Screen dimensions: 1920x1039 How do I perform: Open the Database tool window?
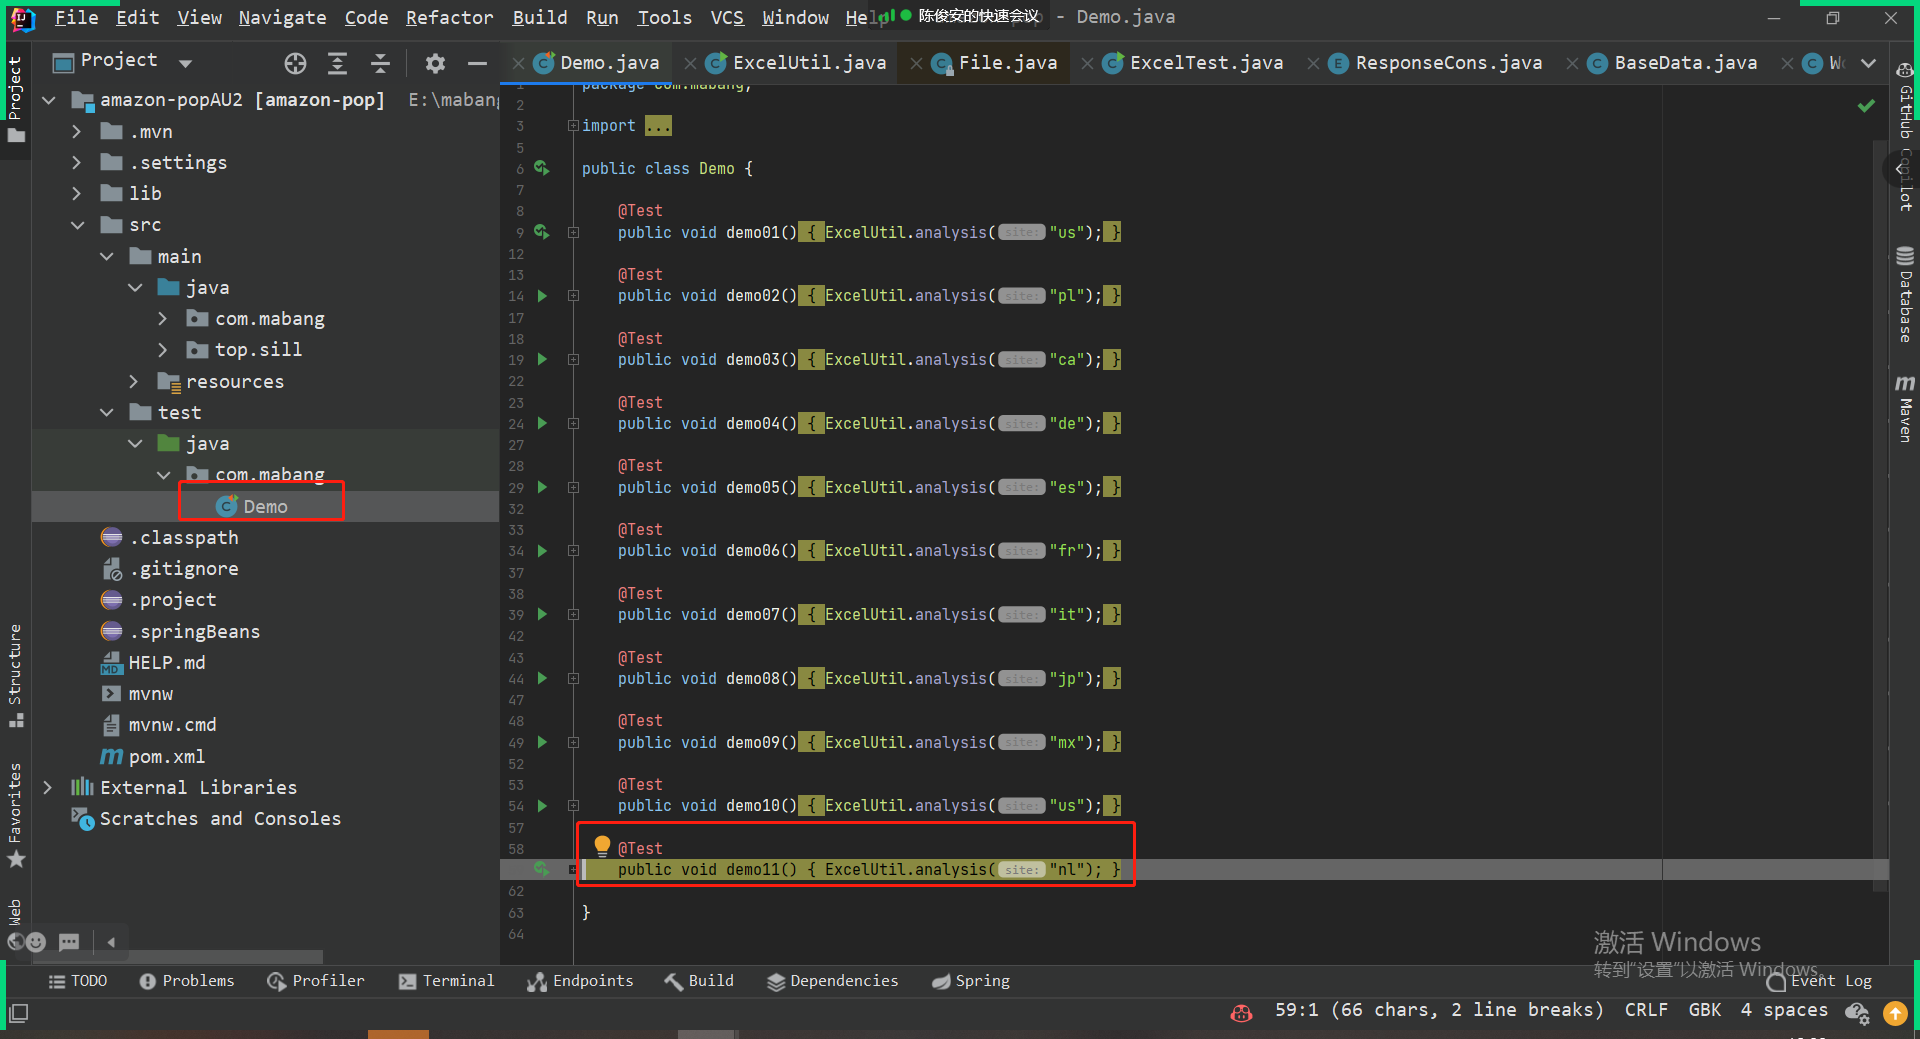click(1905, 295)
